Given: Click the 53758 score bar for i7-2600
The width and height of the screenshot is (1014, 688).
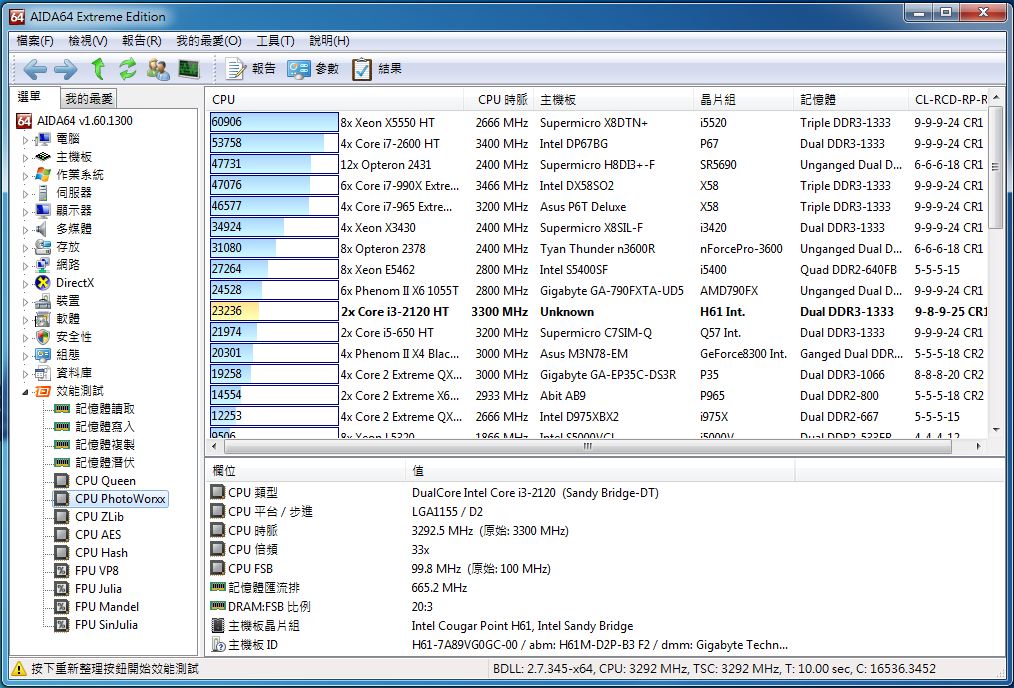Looking at the screenshot, I should 274,144.
